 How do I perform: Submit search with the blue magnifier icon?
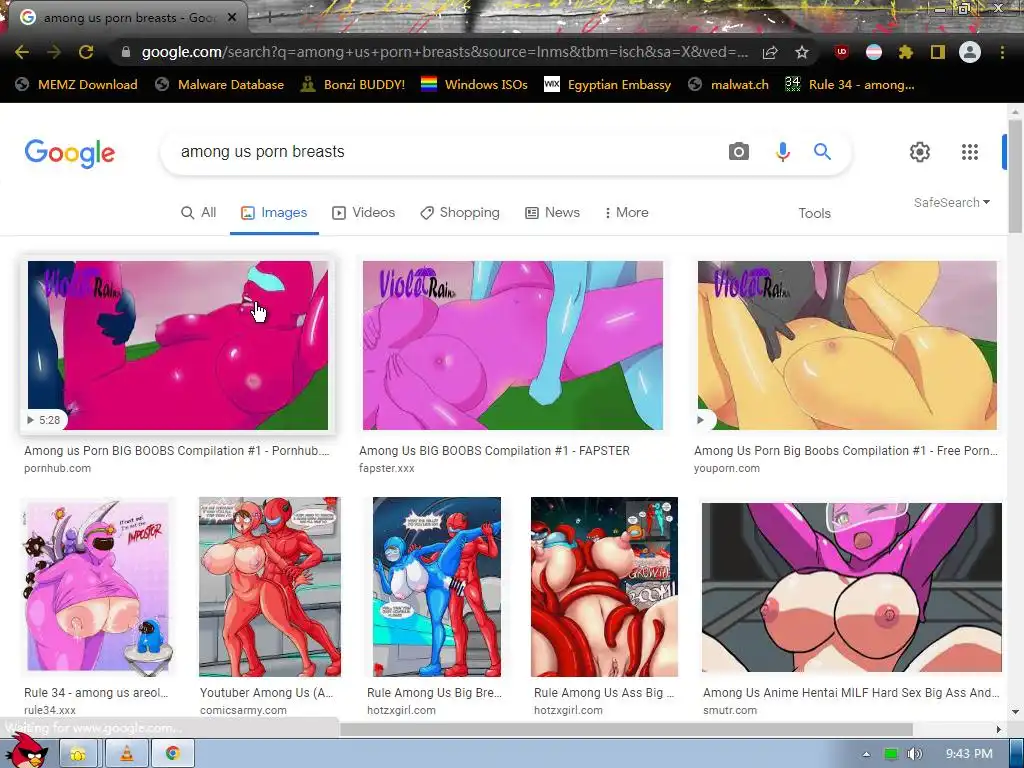(x=822, y=152)
